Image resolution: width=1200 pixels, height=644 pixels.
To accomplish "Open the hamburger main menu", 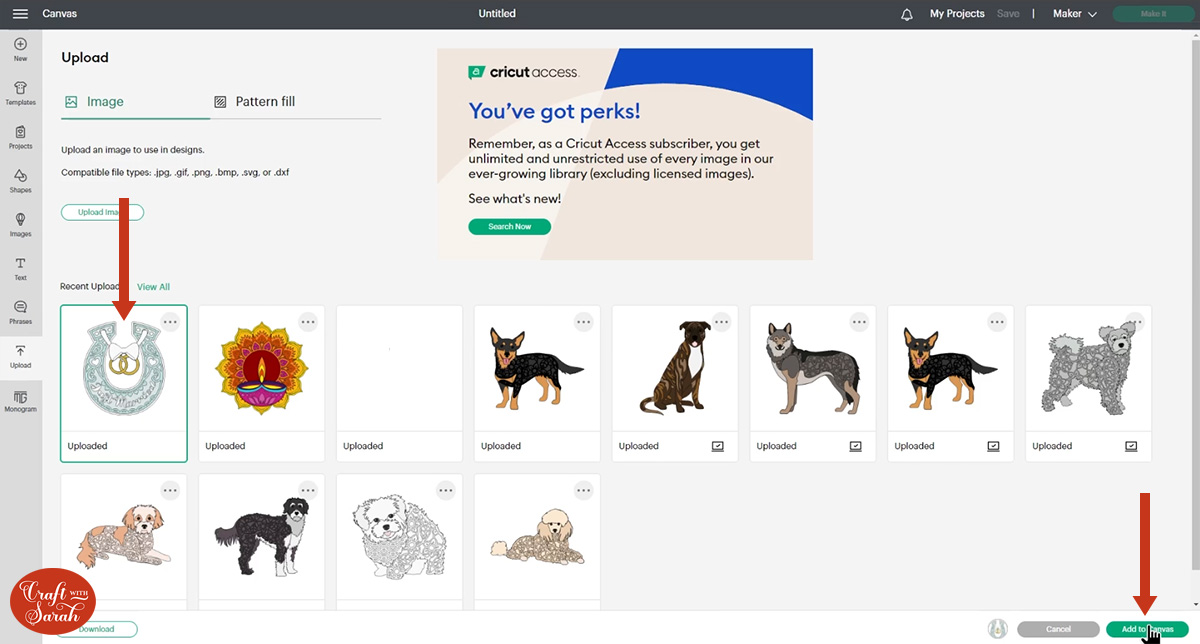I will pos(20,14).
